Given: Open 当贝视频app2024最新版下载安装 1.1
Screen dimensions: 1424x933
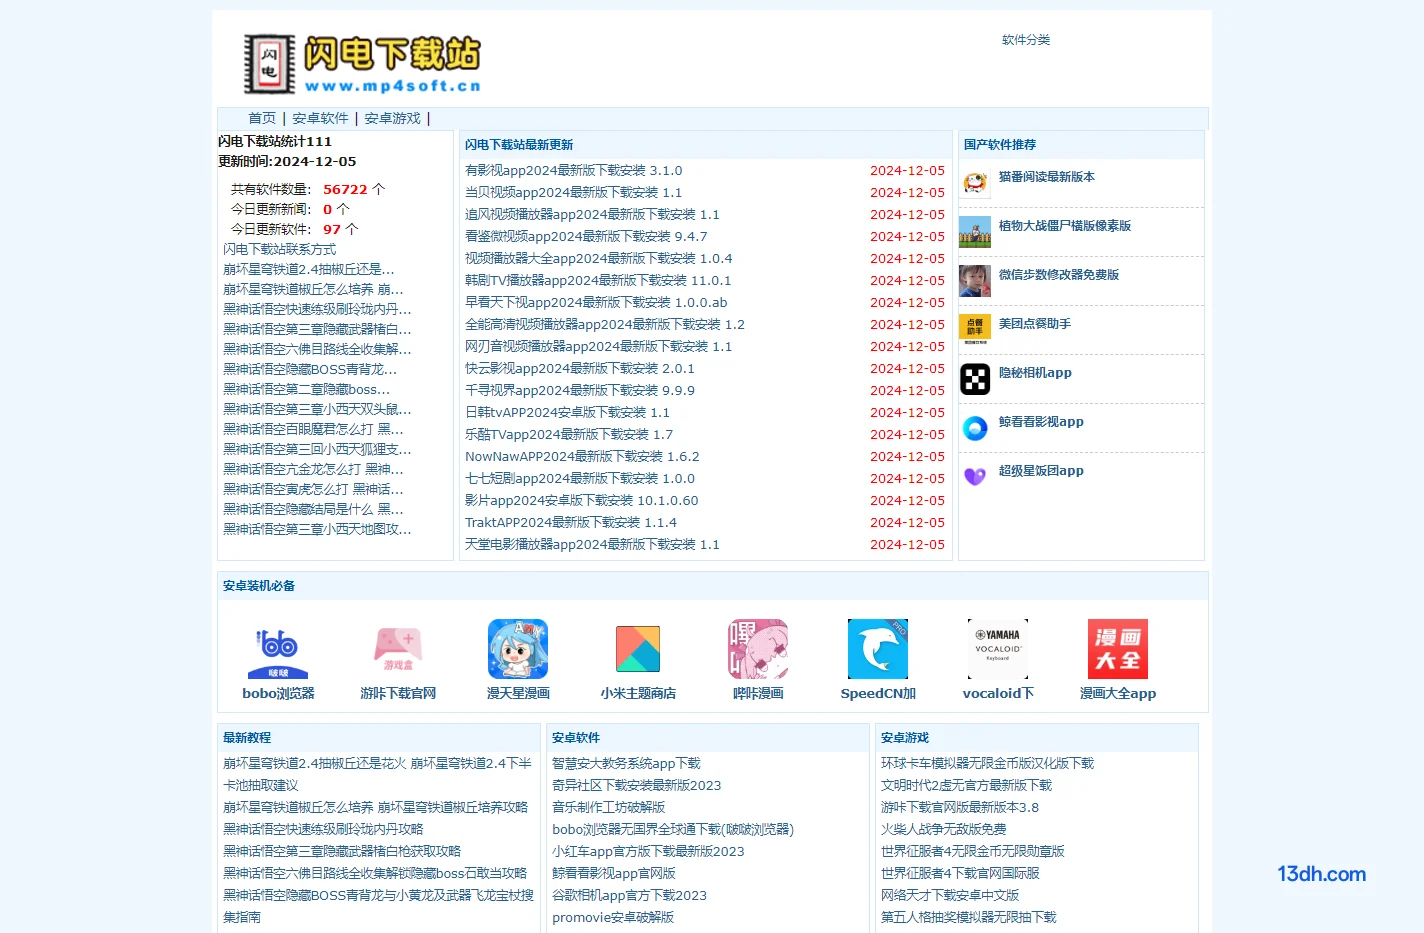Looking at the screenshot, I should 574,193.
